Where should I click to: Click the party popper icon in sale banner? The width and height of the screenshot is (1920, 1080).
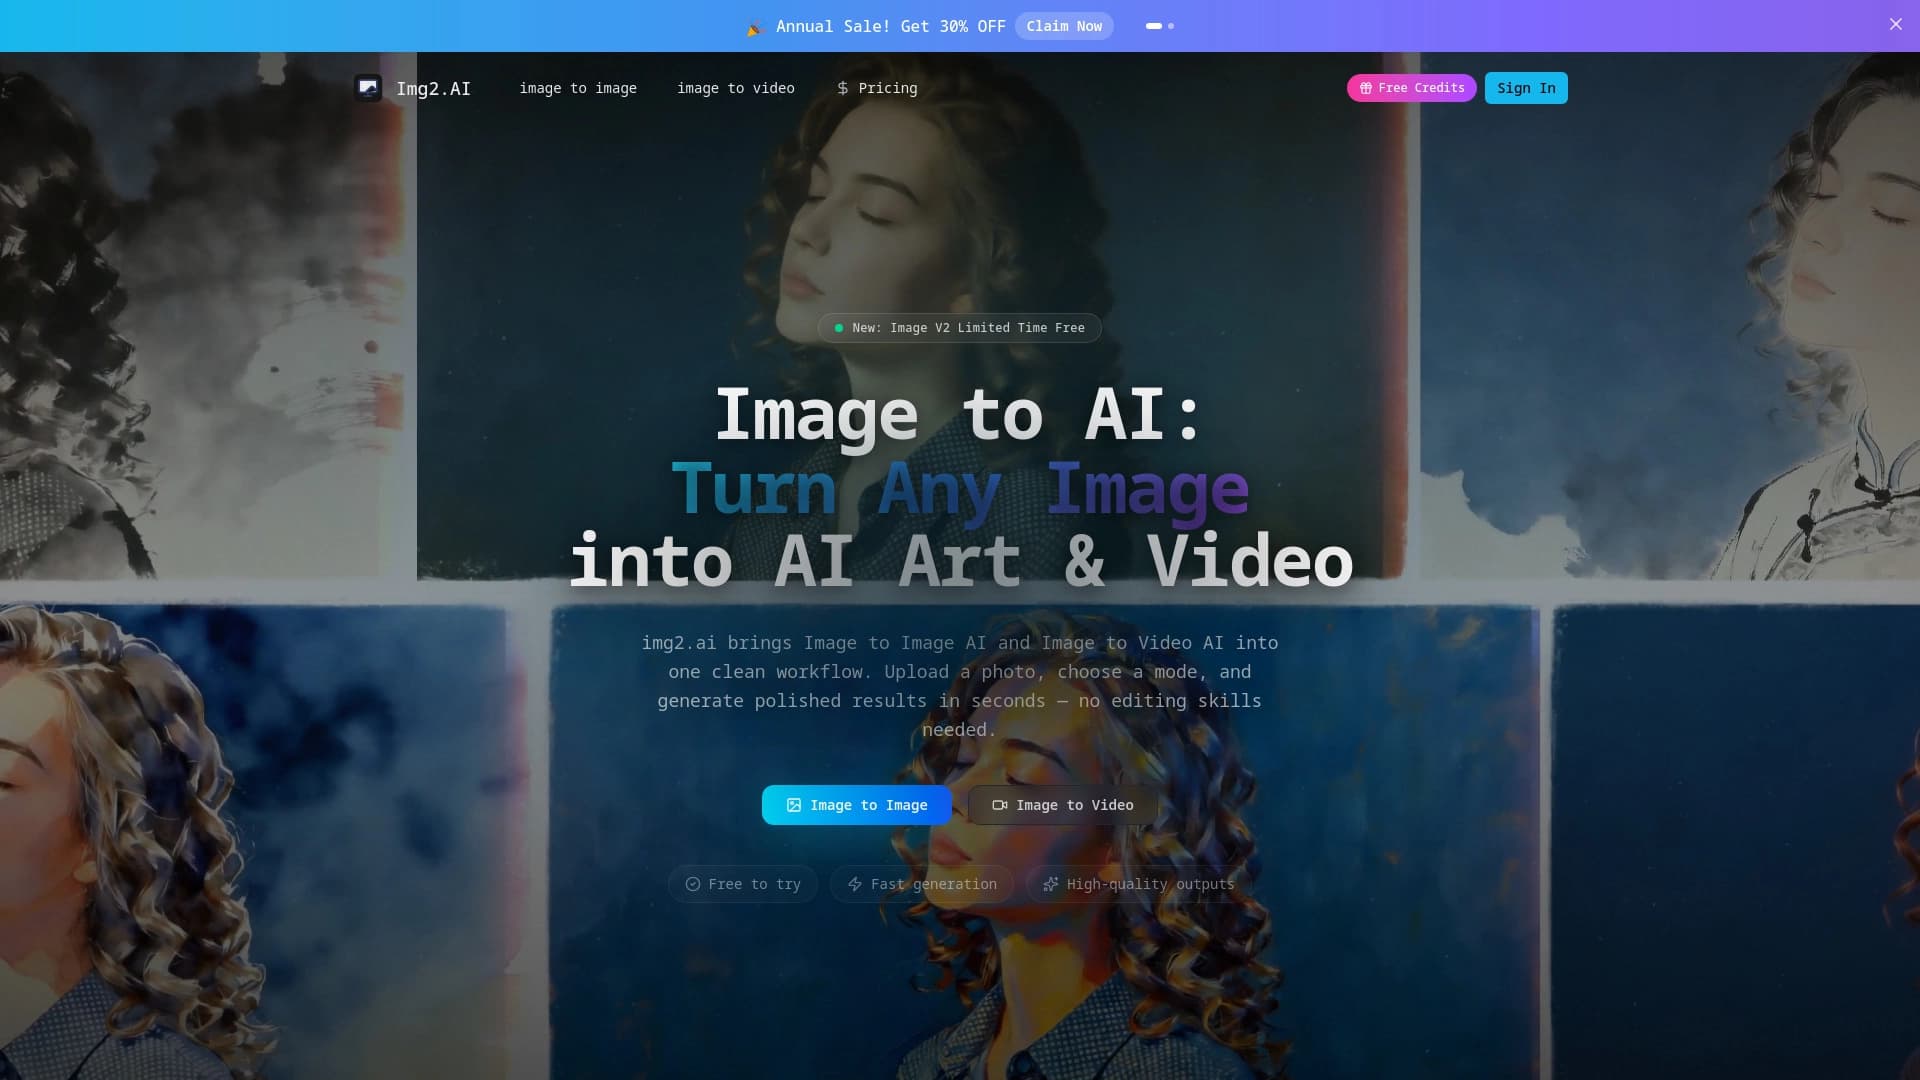point(755,27)
